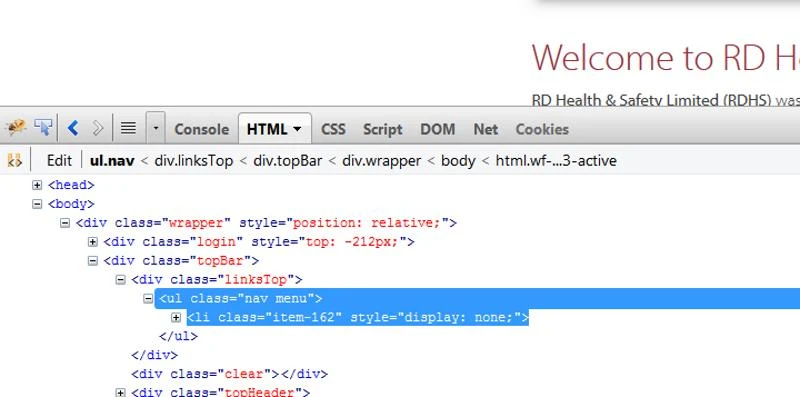Select the body tag line

click(71, 204)
